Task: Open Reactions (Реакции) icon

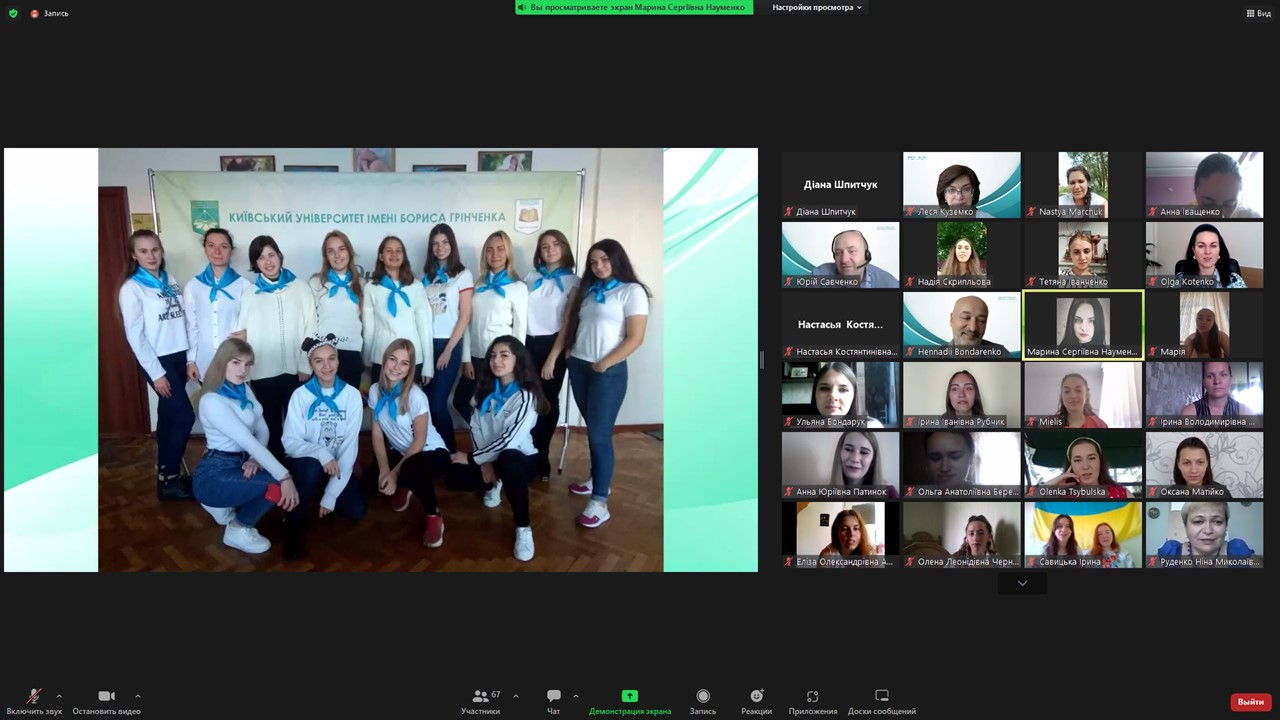Action: [756, 696]
